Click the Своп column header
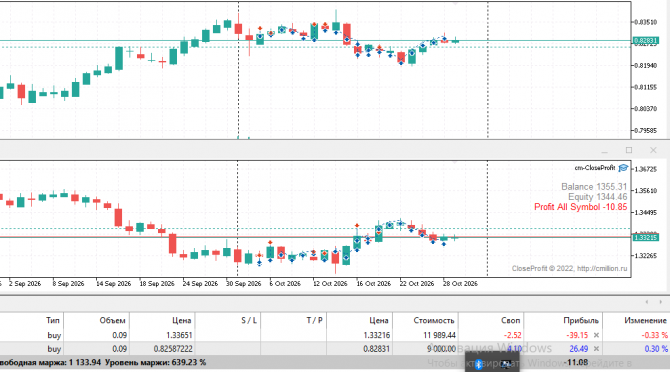The image size is (670, 372). pyautogui.click(x=511, y=320)
